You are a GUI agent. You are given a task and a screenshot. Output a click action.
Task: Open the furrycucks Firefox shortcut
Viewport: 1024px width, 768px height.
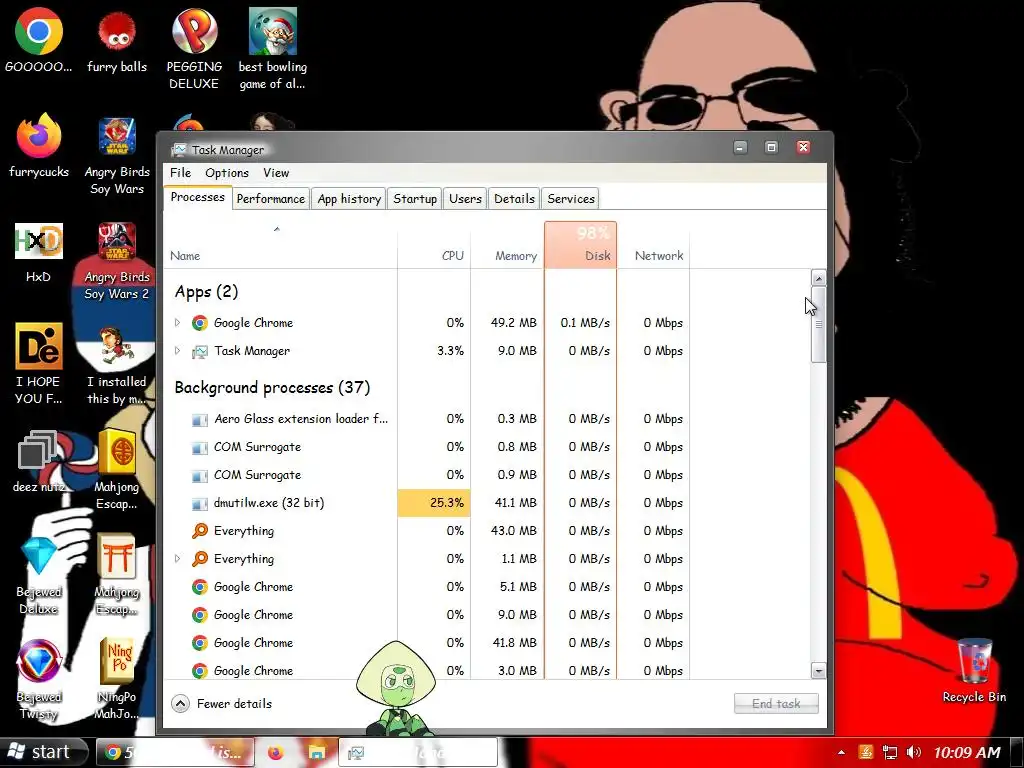39,146
